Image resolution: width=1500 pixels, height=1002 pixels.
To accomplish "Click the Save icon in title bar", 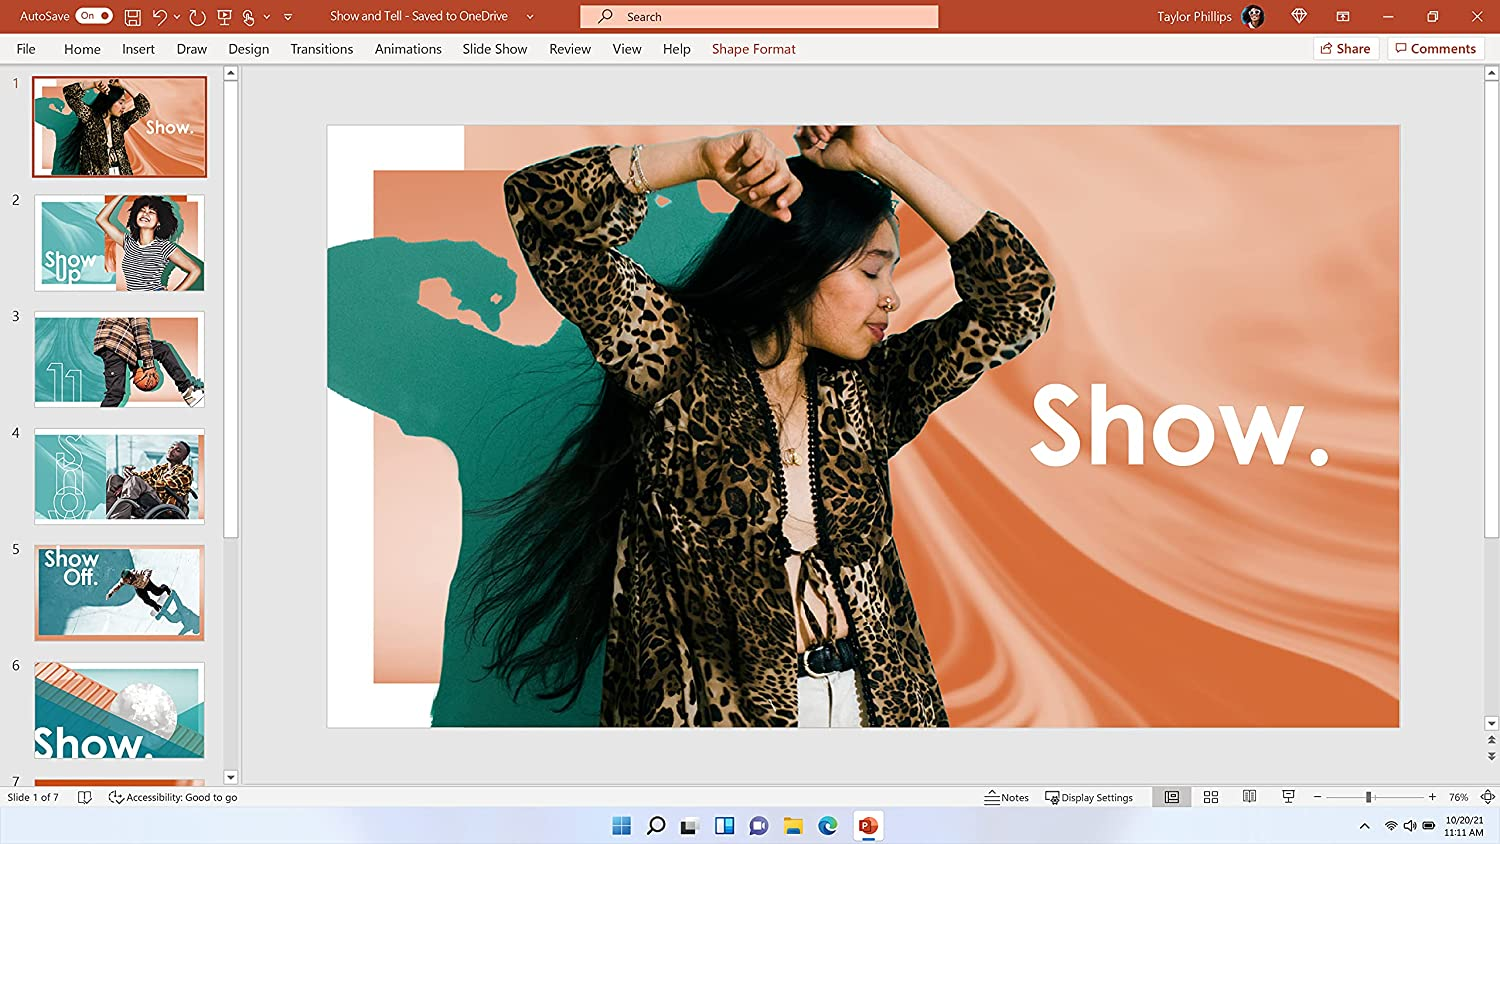I will [132, 17].
